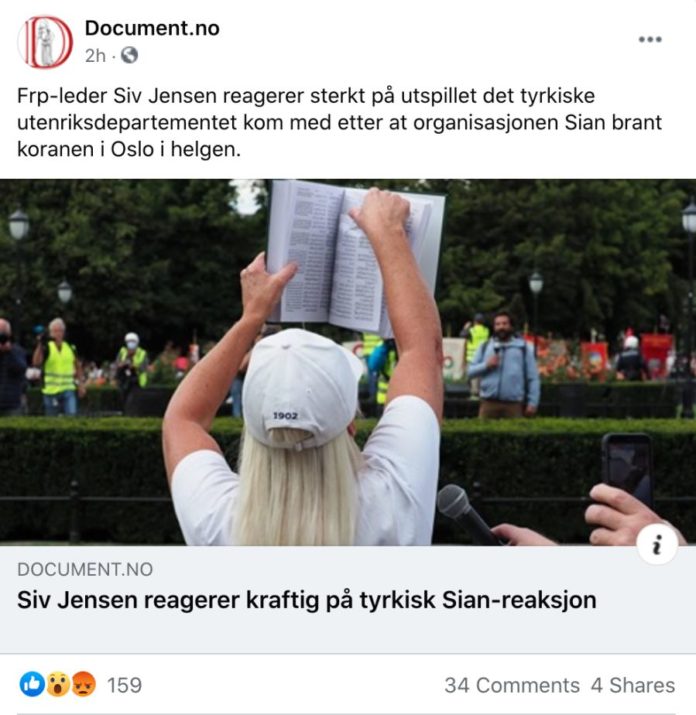
Task: Click the man in the blue jacket in the photo
Action: tap(504, 365)
